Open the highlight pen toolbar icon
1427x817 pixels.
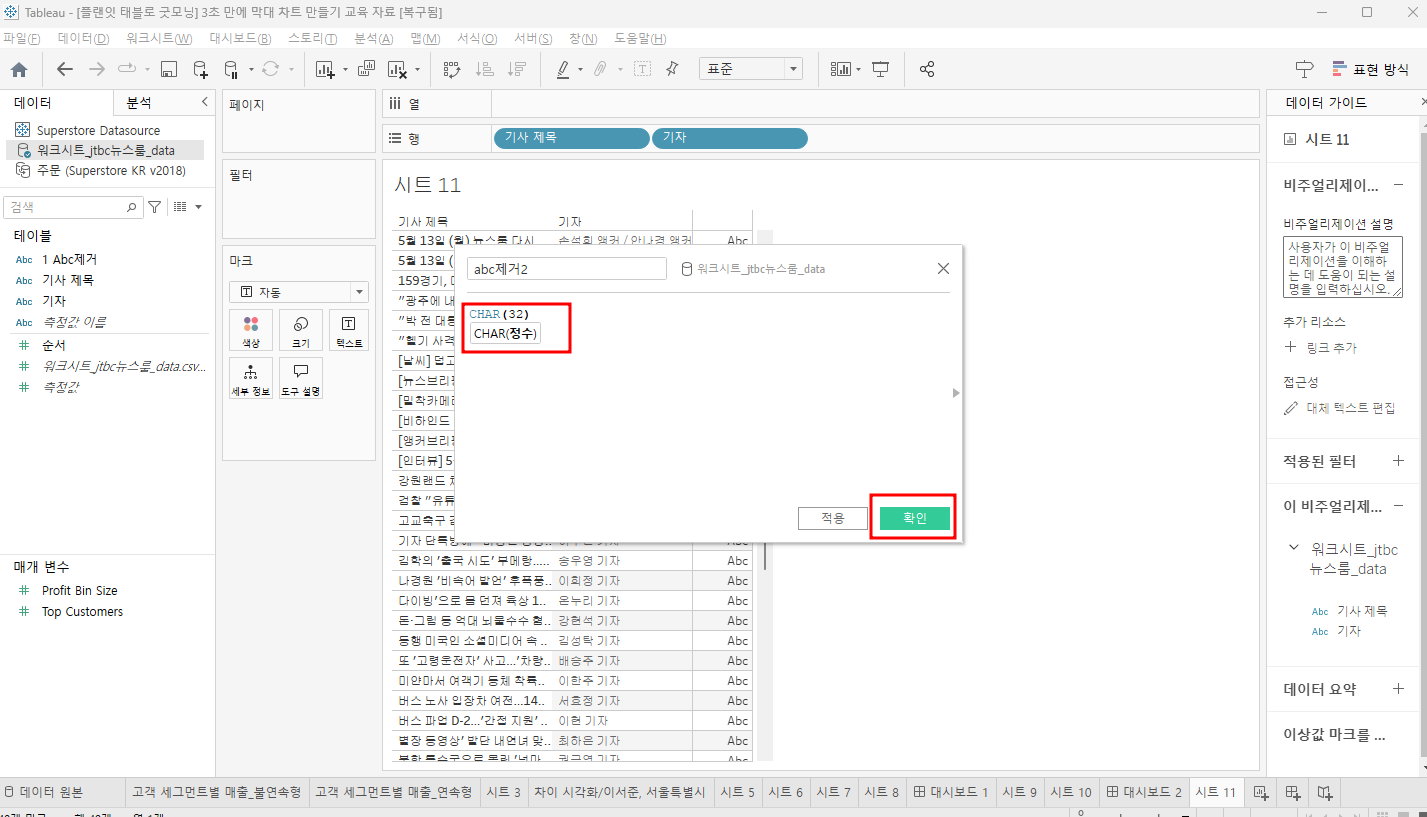[563, 69]
